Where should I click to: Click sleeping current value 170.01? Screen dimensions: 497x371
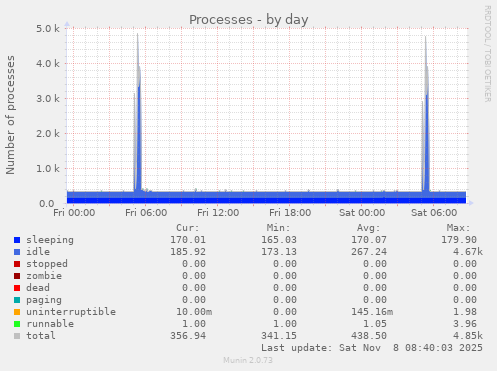[188, 240]
